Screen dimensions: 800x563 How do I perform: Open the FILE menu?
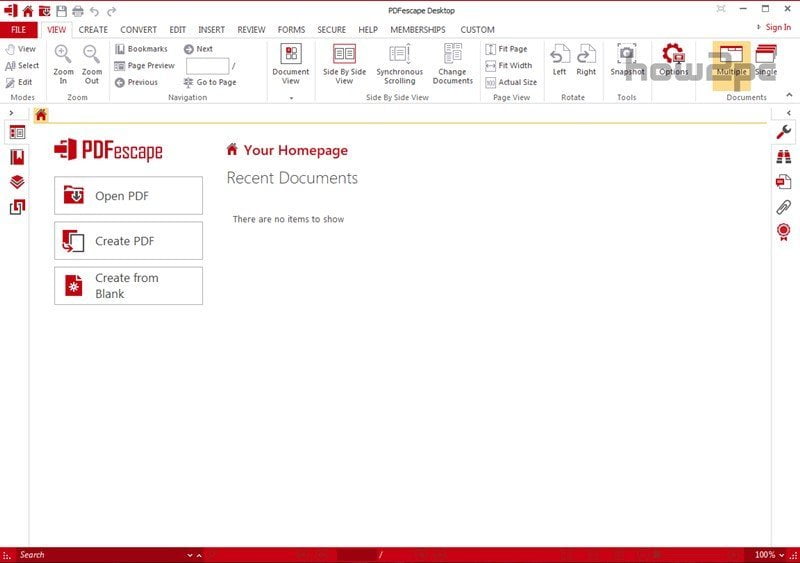click(18, 30)
